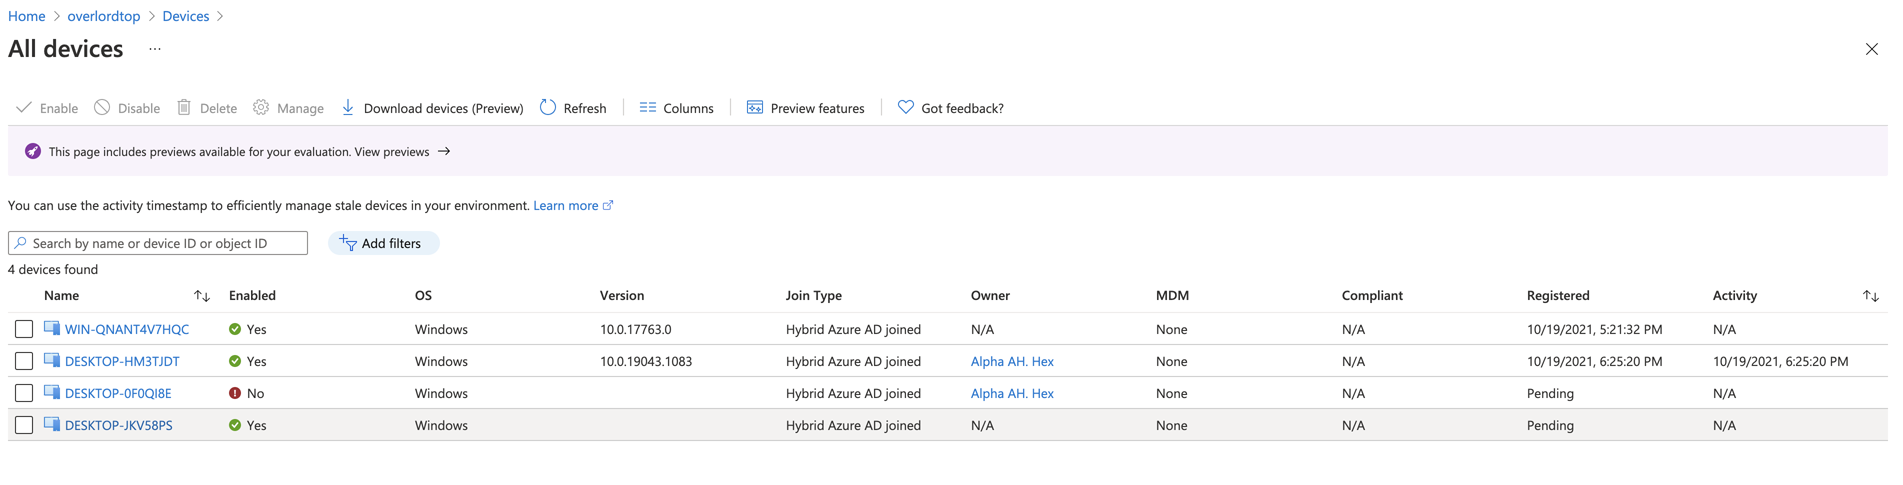This screenshot has width=1903, height=485.
Task: Select the checkbox for DESKTOP-HM3TJDT
Action: 24,361
